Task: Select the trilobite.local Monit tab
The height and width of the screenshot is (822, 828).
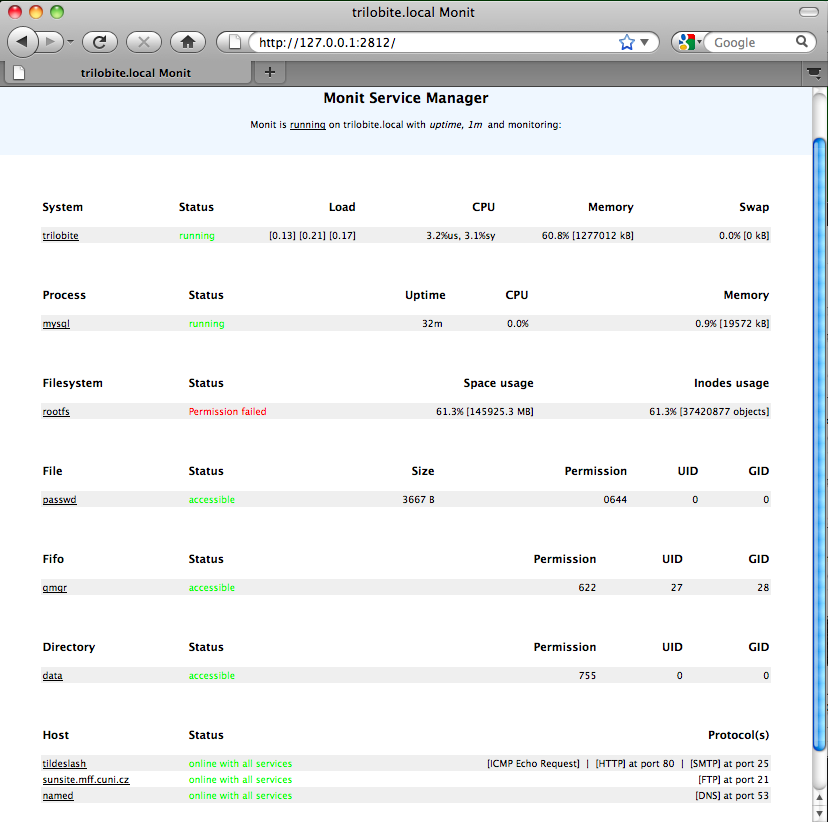Action: 127,72
